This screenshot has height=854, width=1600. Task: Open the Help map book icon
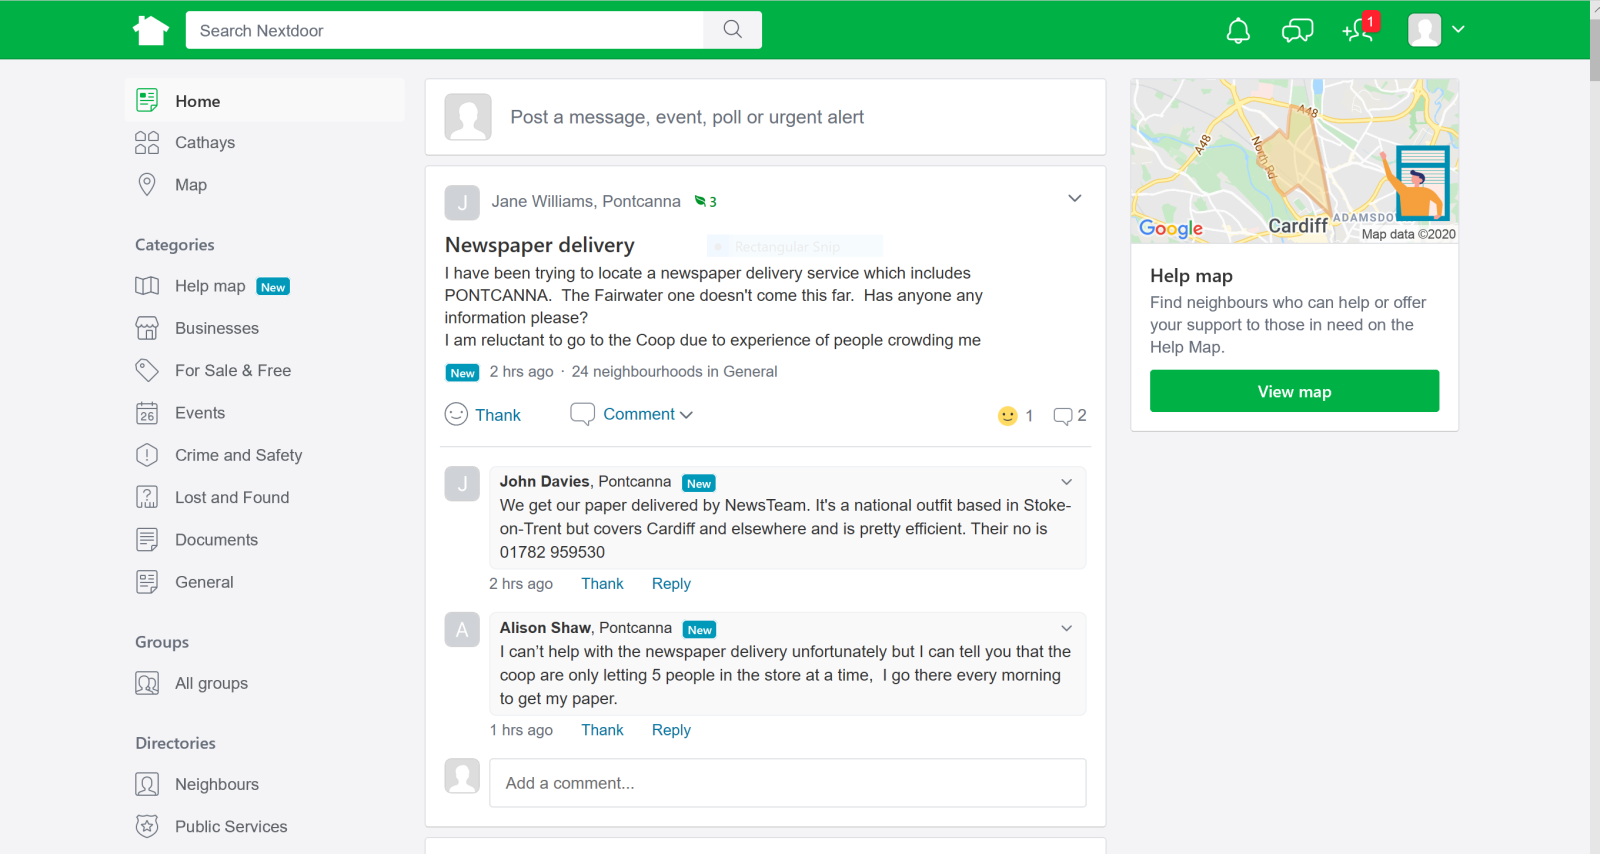(x=147, y=286)
